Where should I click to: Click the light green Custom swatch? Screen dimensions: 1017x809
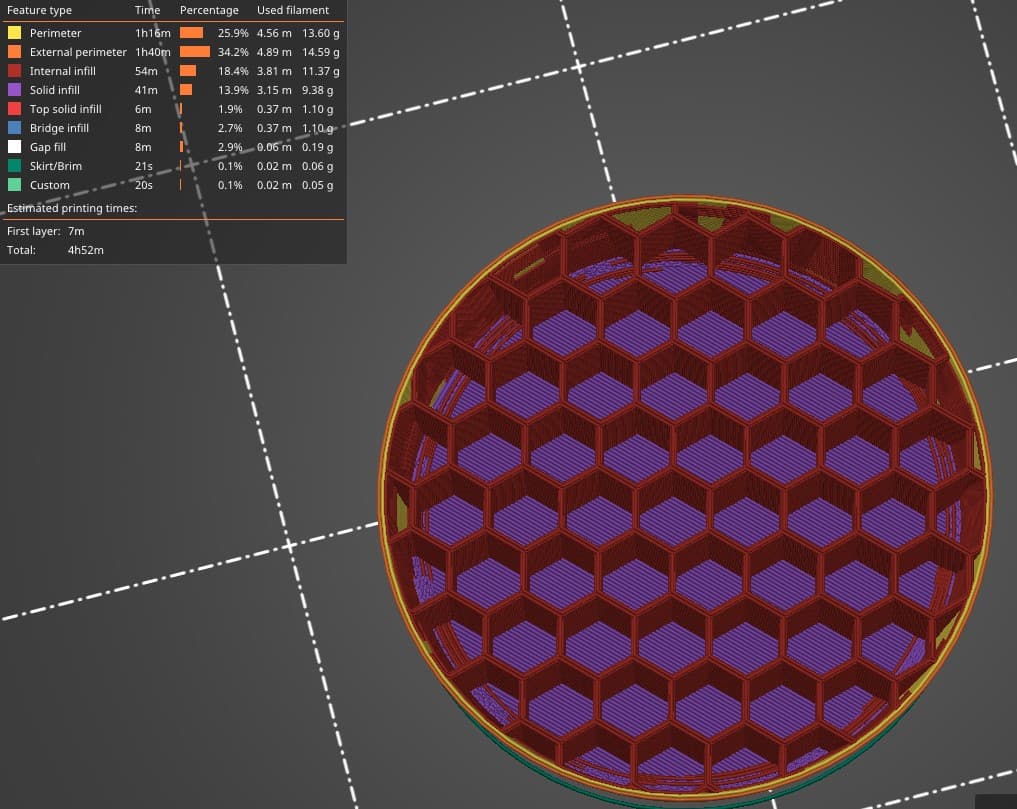[14, 185]
